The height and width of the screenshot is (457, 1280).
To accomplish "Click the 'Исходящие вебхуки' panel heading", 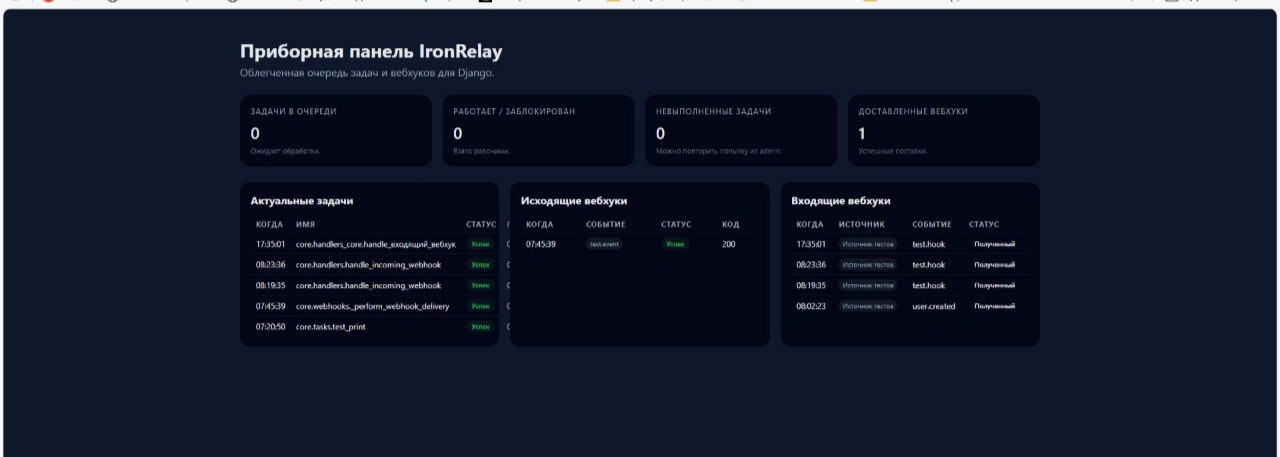I will click(574, 201).
